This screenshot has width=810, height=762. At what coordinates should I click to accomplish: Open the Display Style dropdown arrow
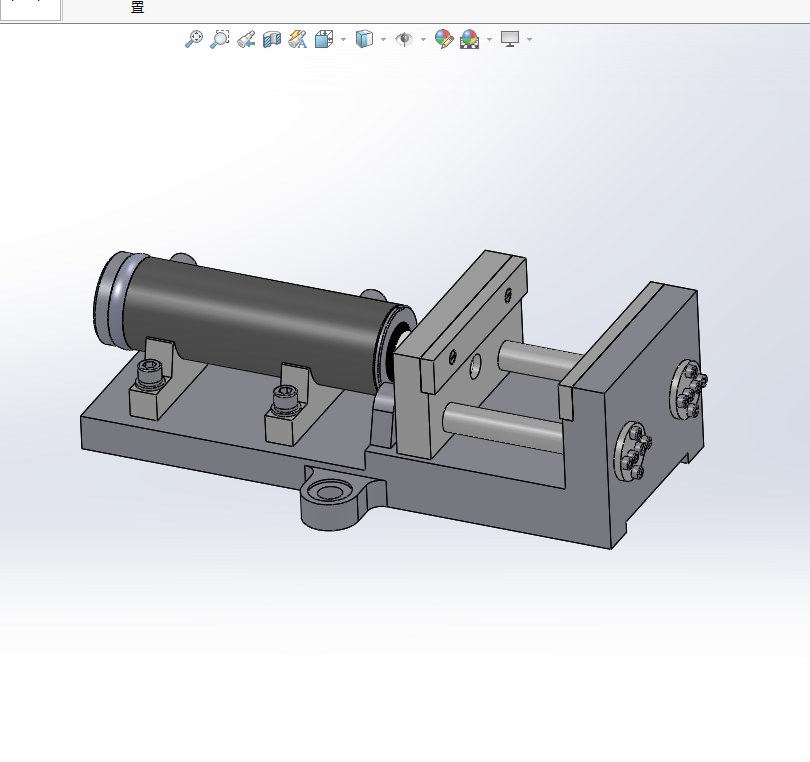383,39
